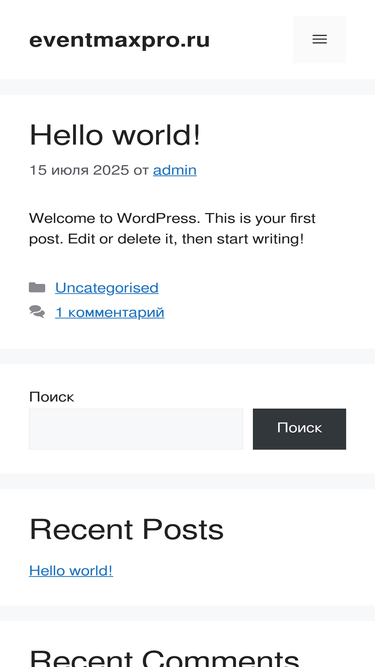Open Hello world! under Recent Posts
375x667 pixels.
71,570
